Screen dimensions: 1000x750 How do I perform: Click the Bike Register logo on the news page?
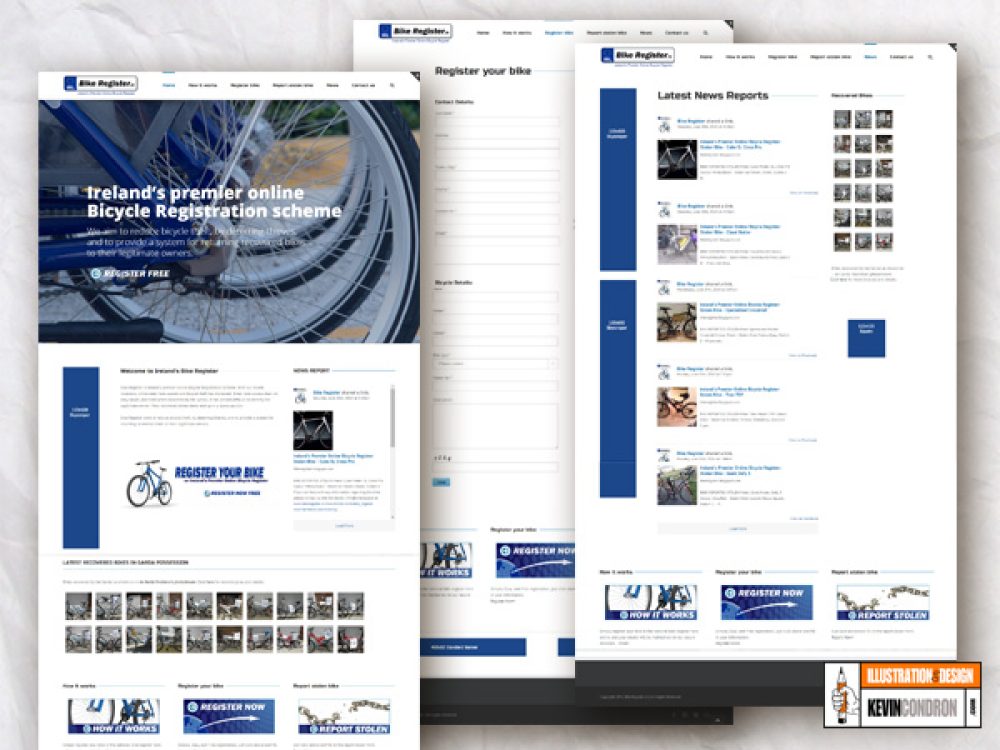click(637, 56)
